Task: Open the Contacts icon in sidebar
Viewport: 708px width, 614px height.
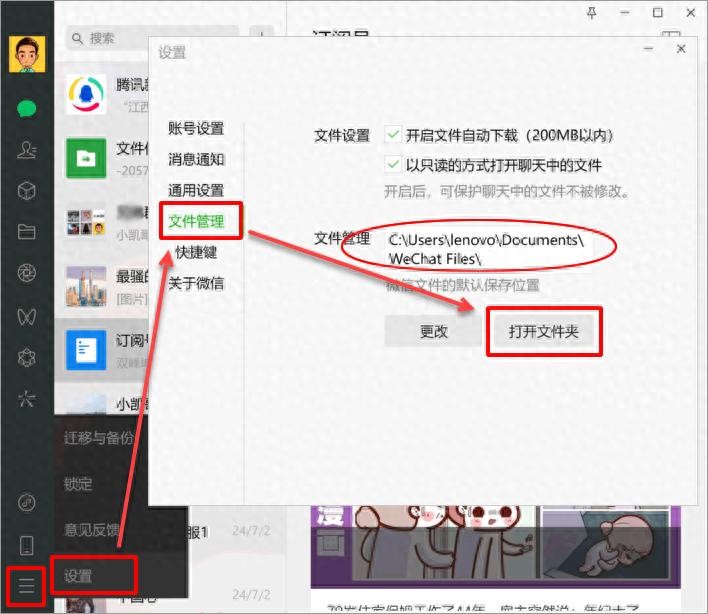Action: click(27, 150)
